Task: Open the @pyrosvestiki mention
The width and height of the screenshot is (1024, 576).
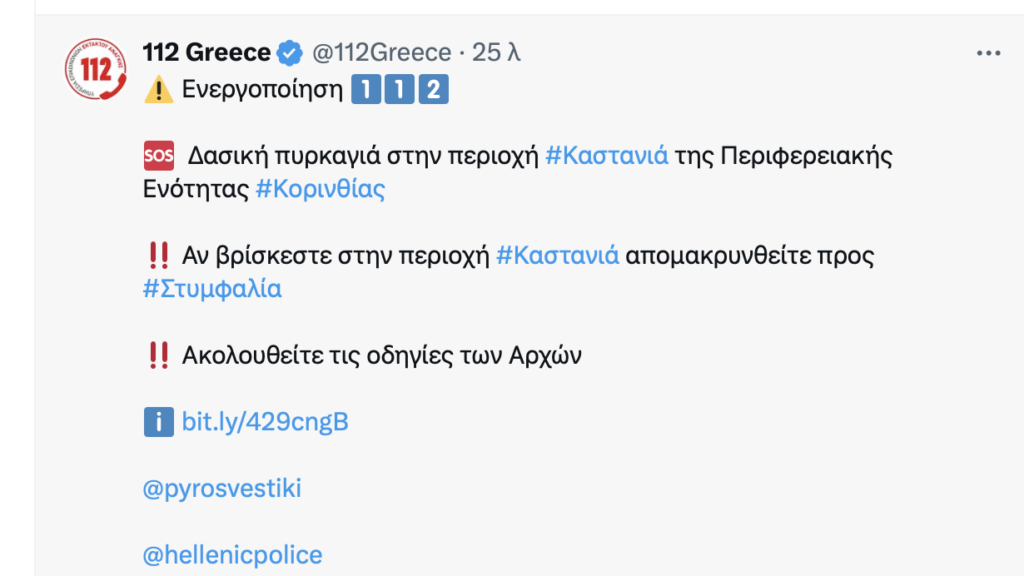Action: pos(222,489)
